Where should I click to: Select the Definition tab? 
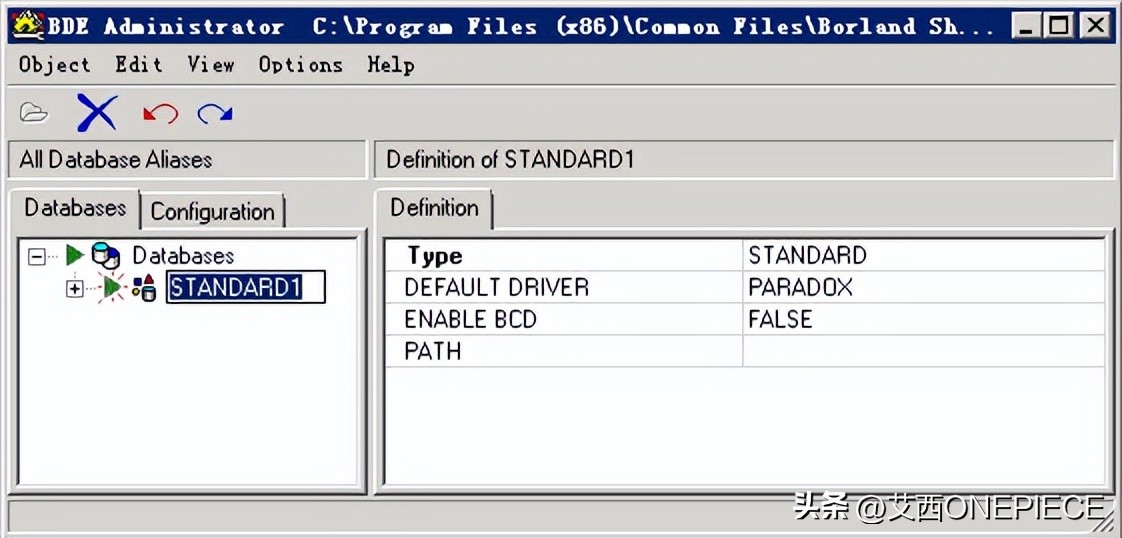[434, 208]
